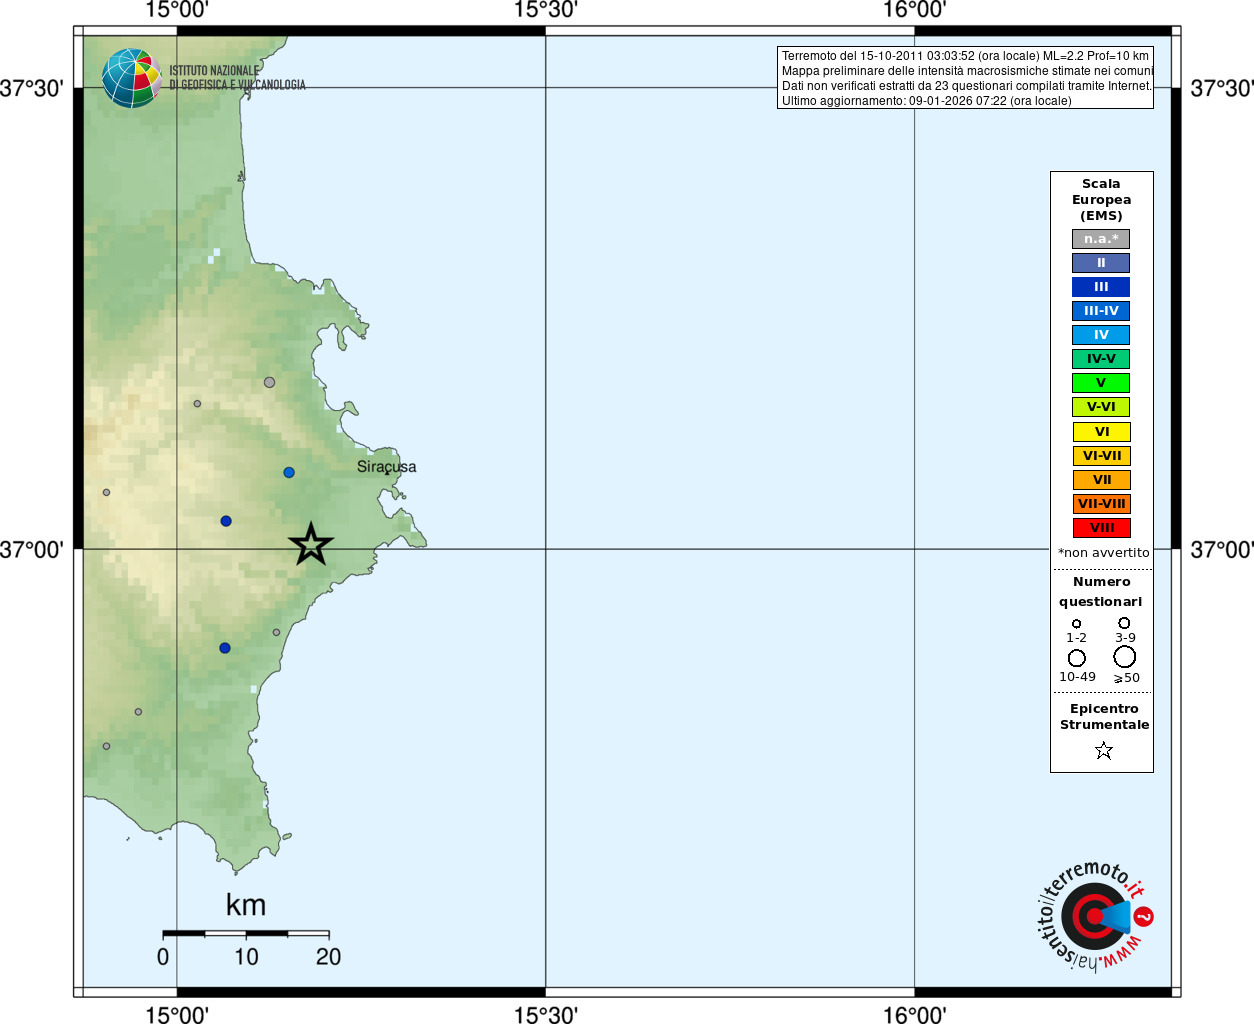Viewport: 1254px width, 1024px height.
Task: Click the ≥50 questionnaire circle in legend
Action: coord(1125,657)
